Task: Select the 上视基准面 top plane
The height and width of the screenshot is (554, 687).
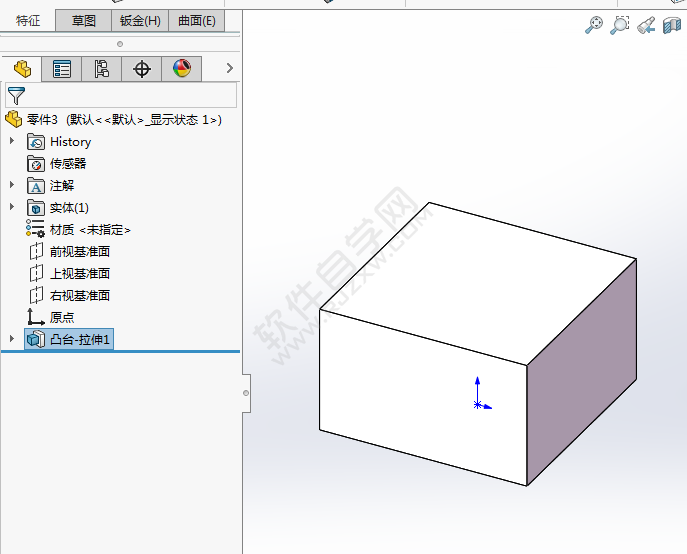Action: coord(80,273)
